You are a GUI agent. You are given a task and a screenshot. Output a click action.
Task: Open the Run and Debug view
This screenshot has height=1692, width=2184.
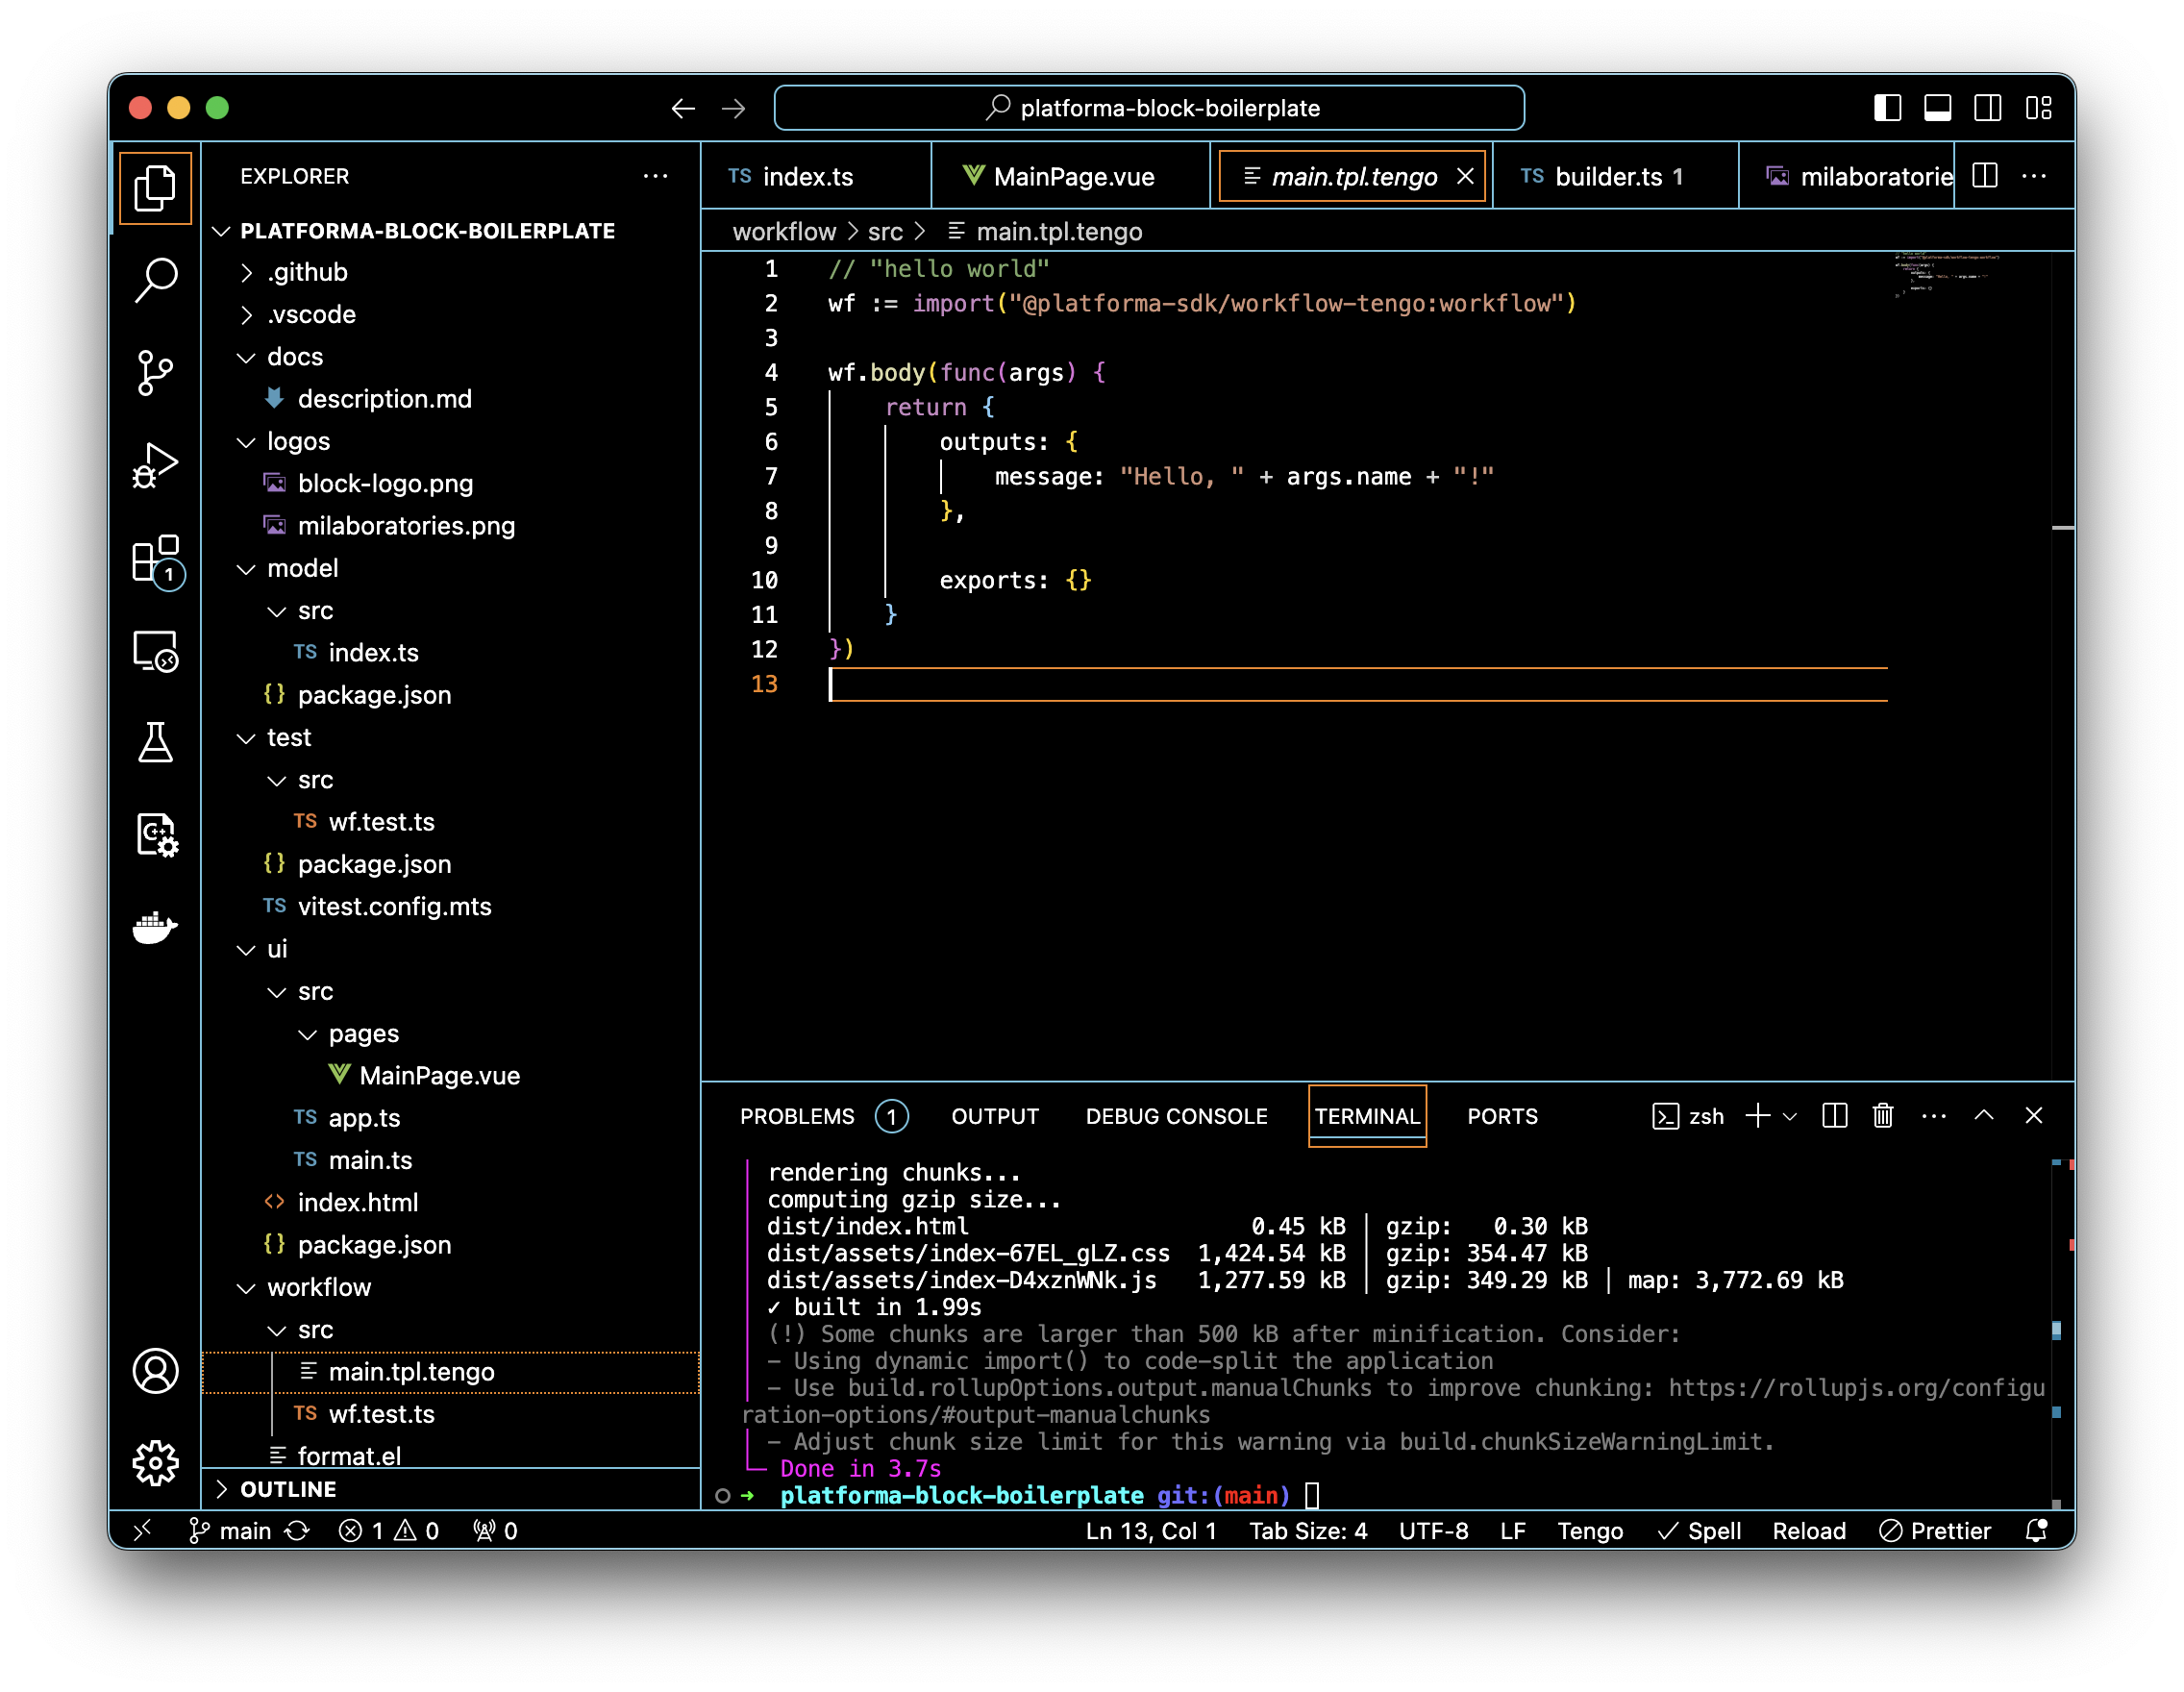coord(155,465)
